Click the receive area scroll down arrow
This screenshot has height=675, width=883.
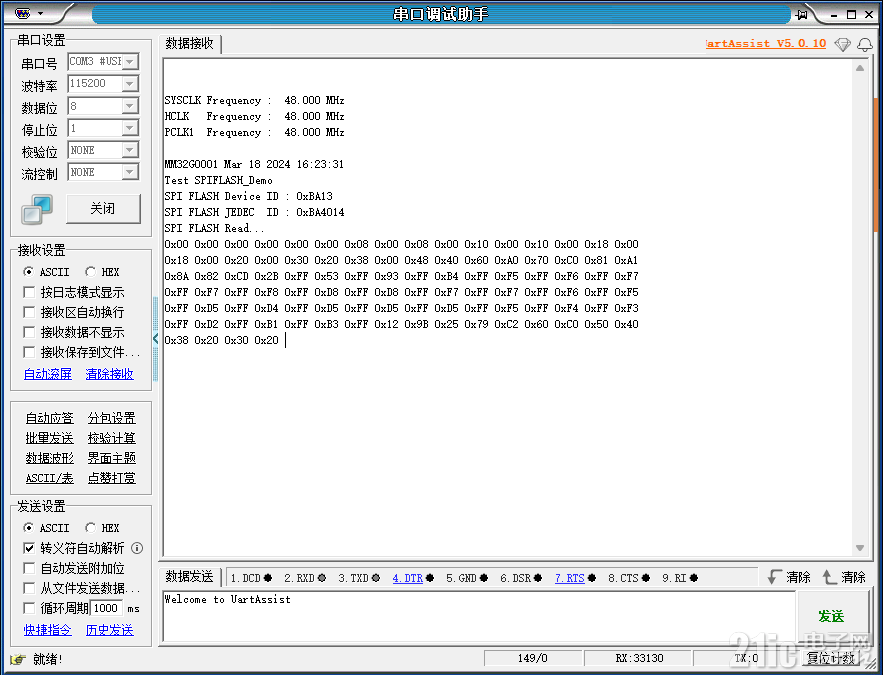[860, 548]
